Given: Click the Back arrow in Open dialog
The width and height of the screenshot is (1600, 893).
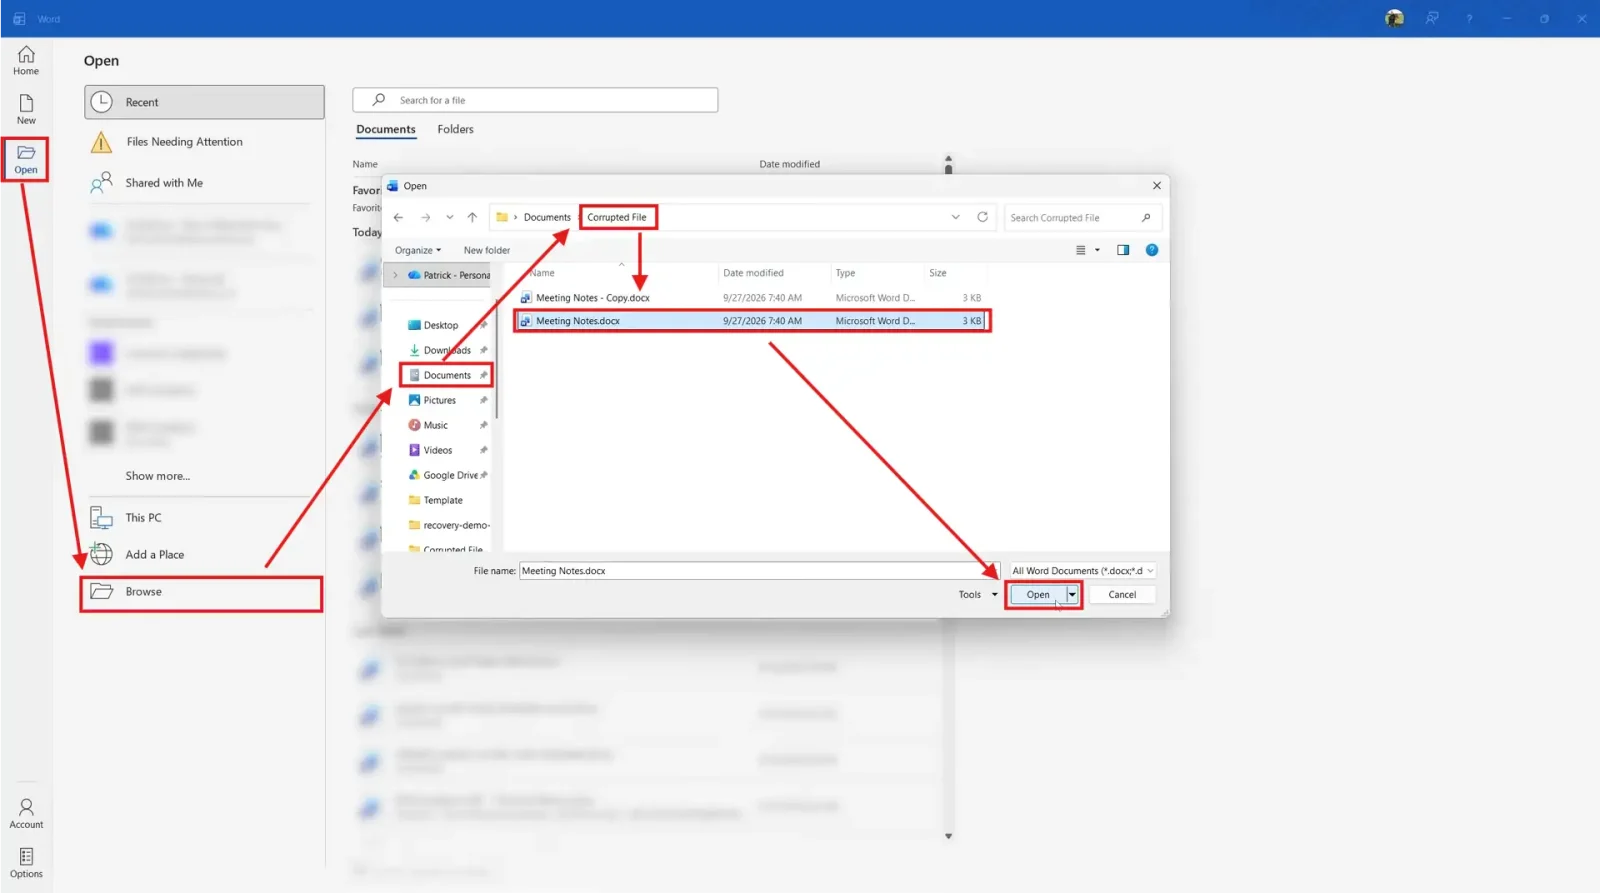Looking at the screenshot, I should point(398,217).
